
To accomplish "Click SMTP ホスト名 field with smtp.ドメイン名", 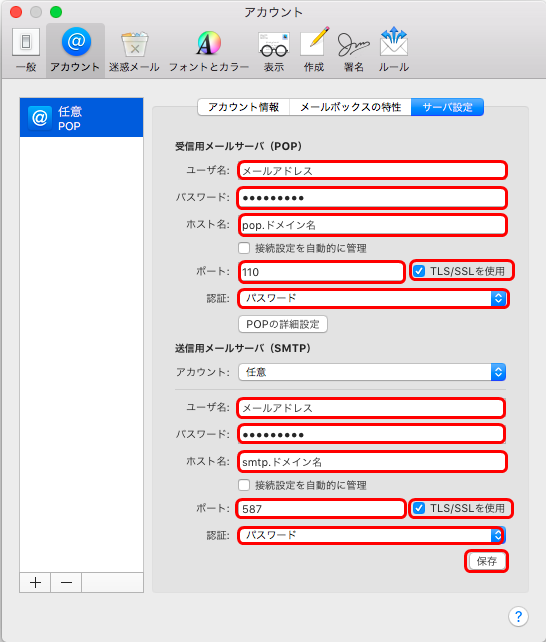I will click(x=372, y=462).
